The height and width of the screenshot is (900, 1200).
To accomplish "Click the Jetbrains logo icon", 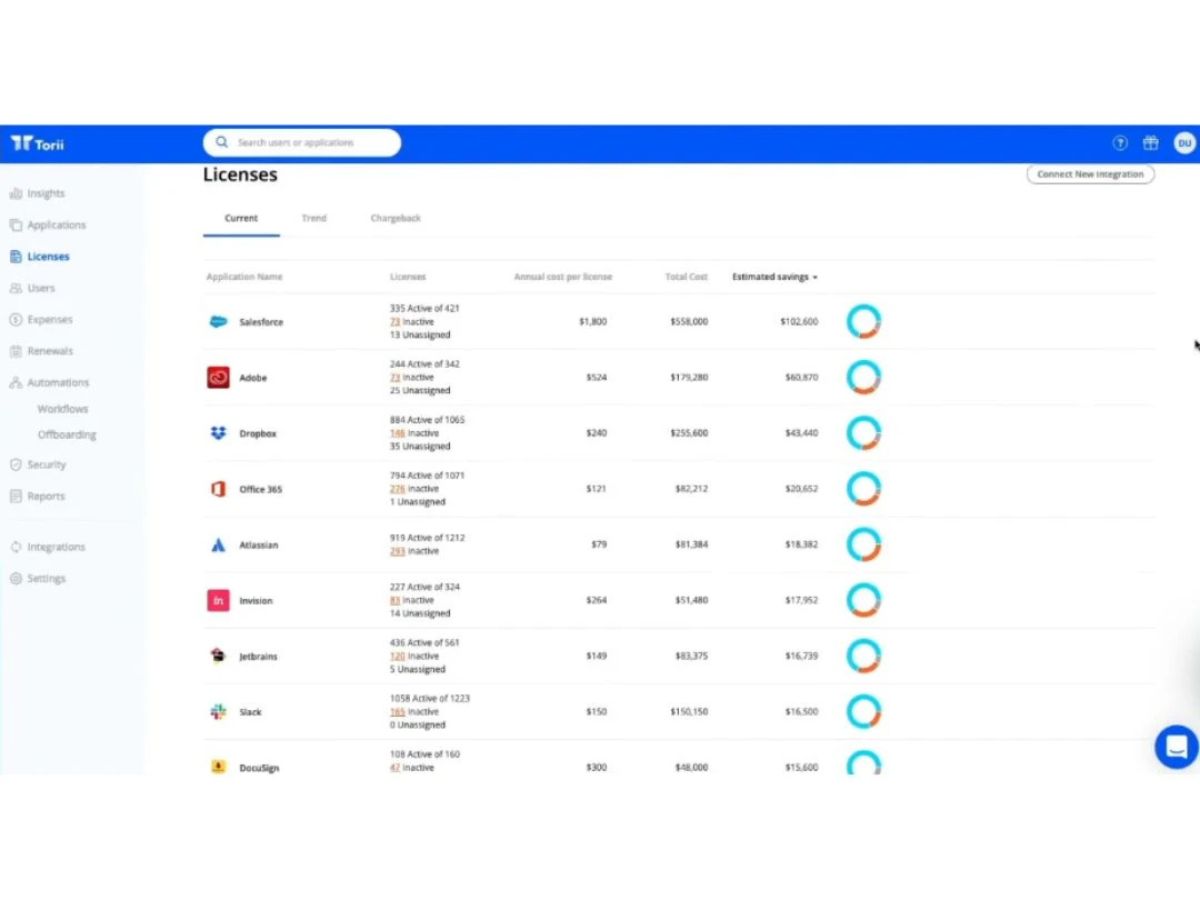I will (218, 656).
